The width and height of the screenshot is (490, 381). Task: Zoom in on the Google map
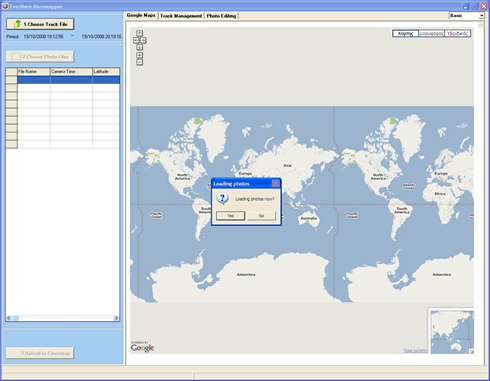coord(140,55)
